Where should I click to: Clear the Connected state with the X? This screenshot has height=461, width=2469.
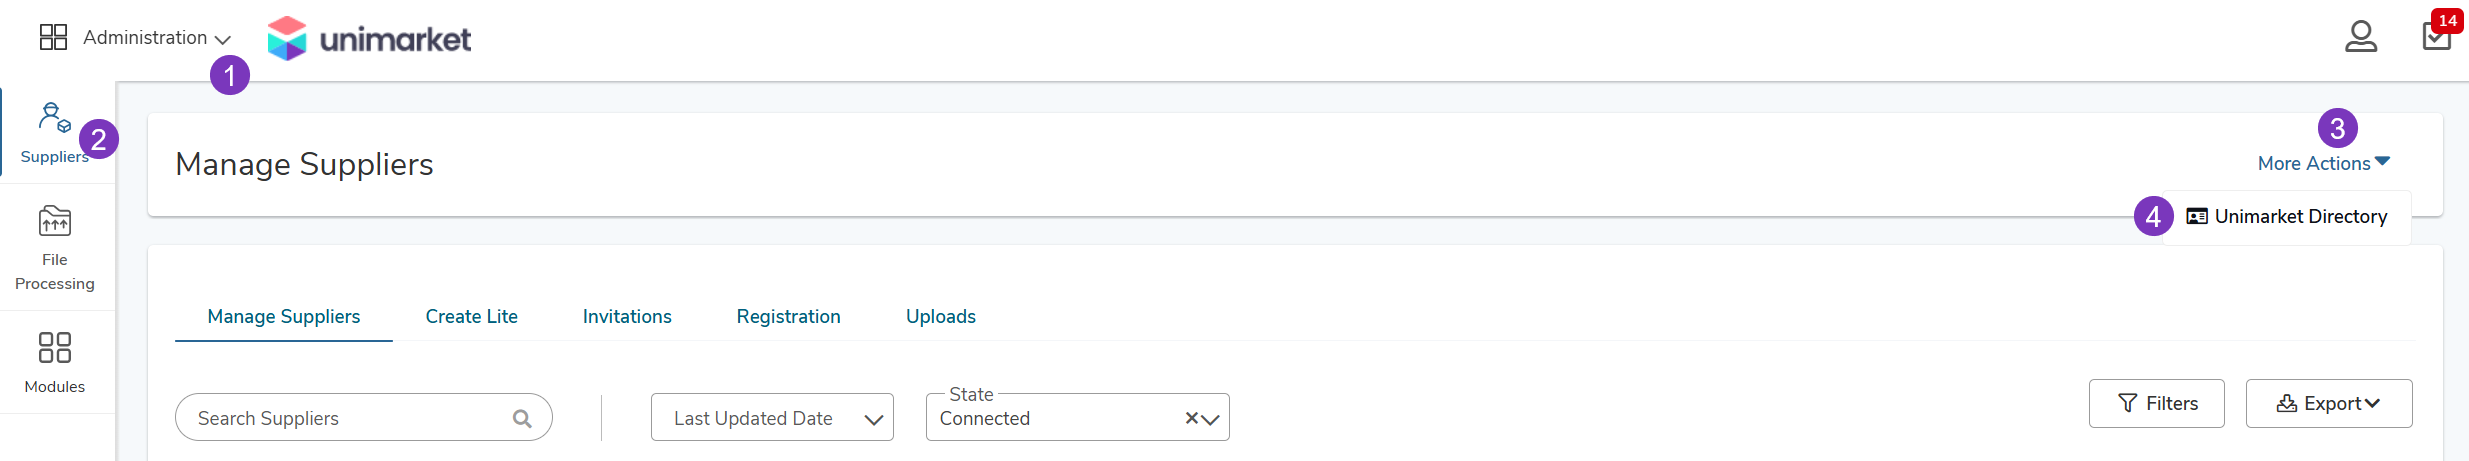point(1191,418)
